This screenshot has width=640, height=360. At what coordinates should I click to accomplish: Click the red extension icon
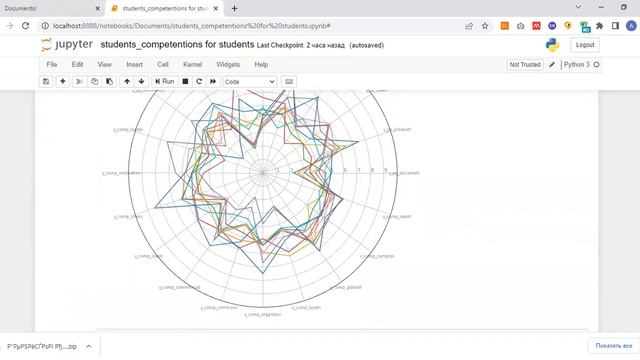536,26
